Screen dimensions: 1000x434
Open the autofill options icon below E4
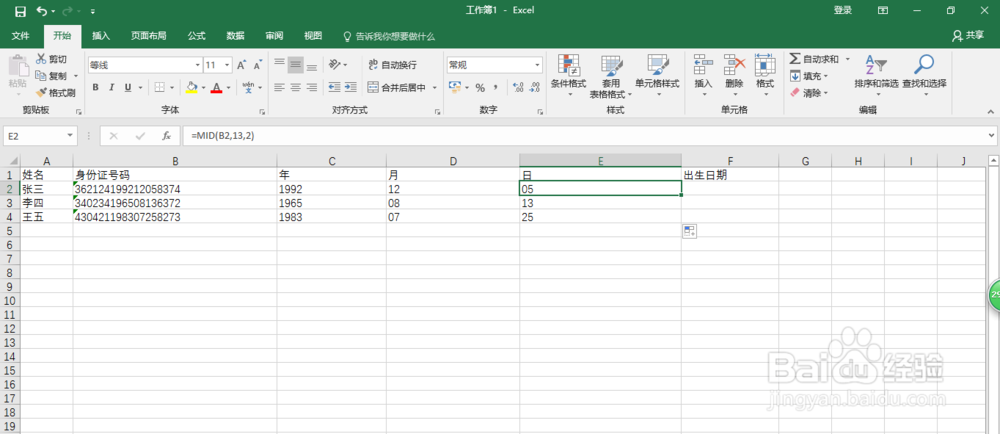click(689, 232)
